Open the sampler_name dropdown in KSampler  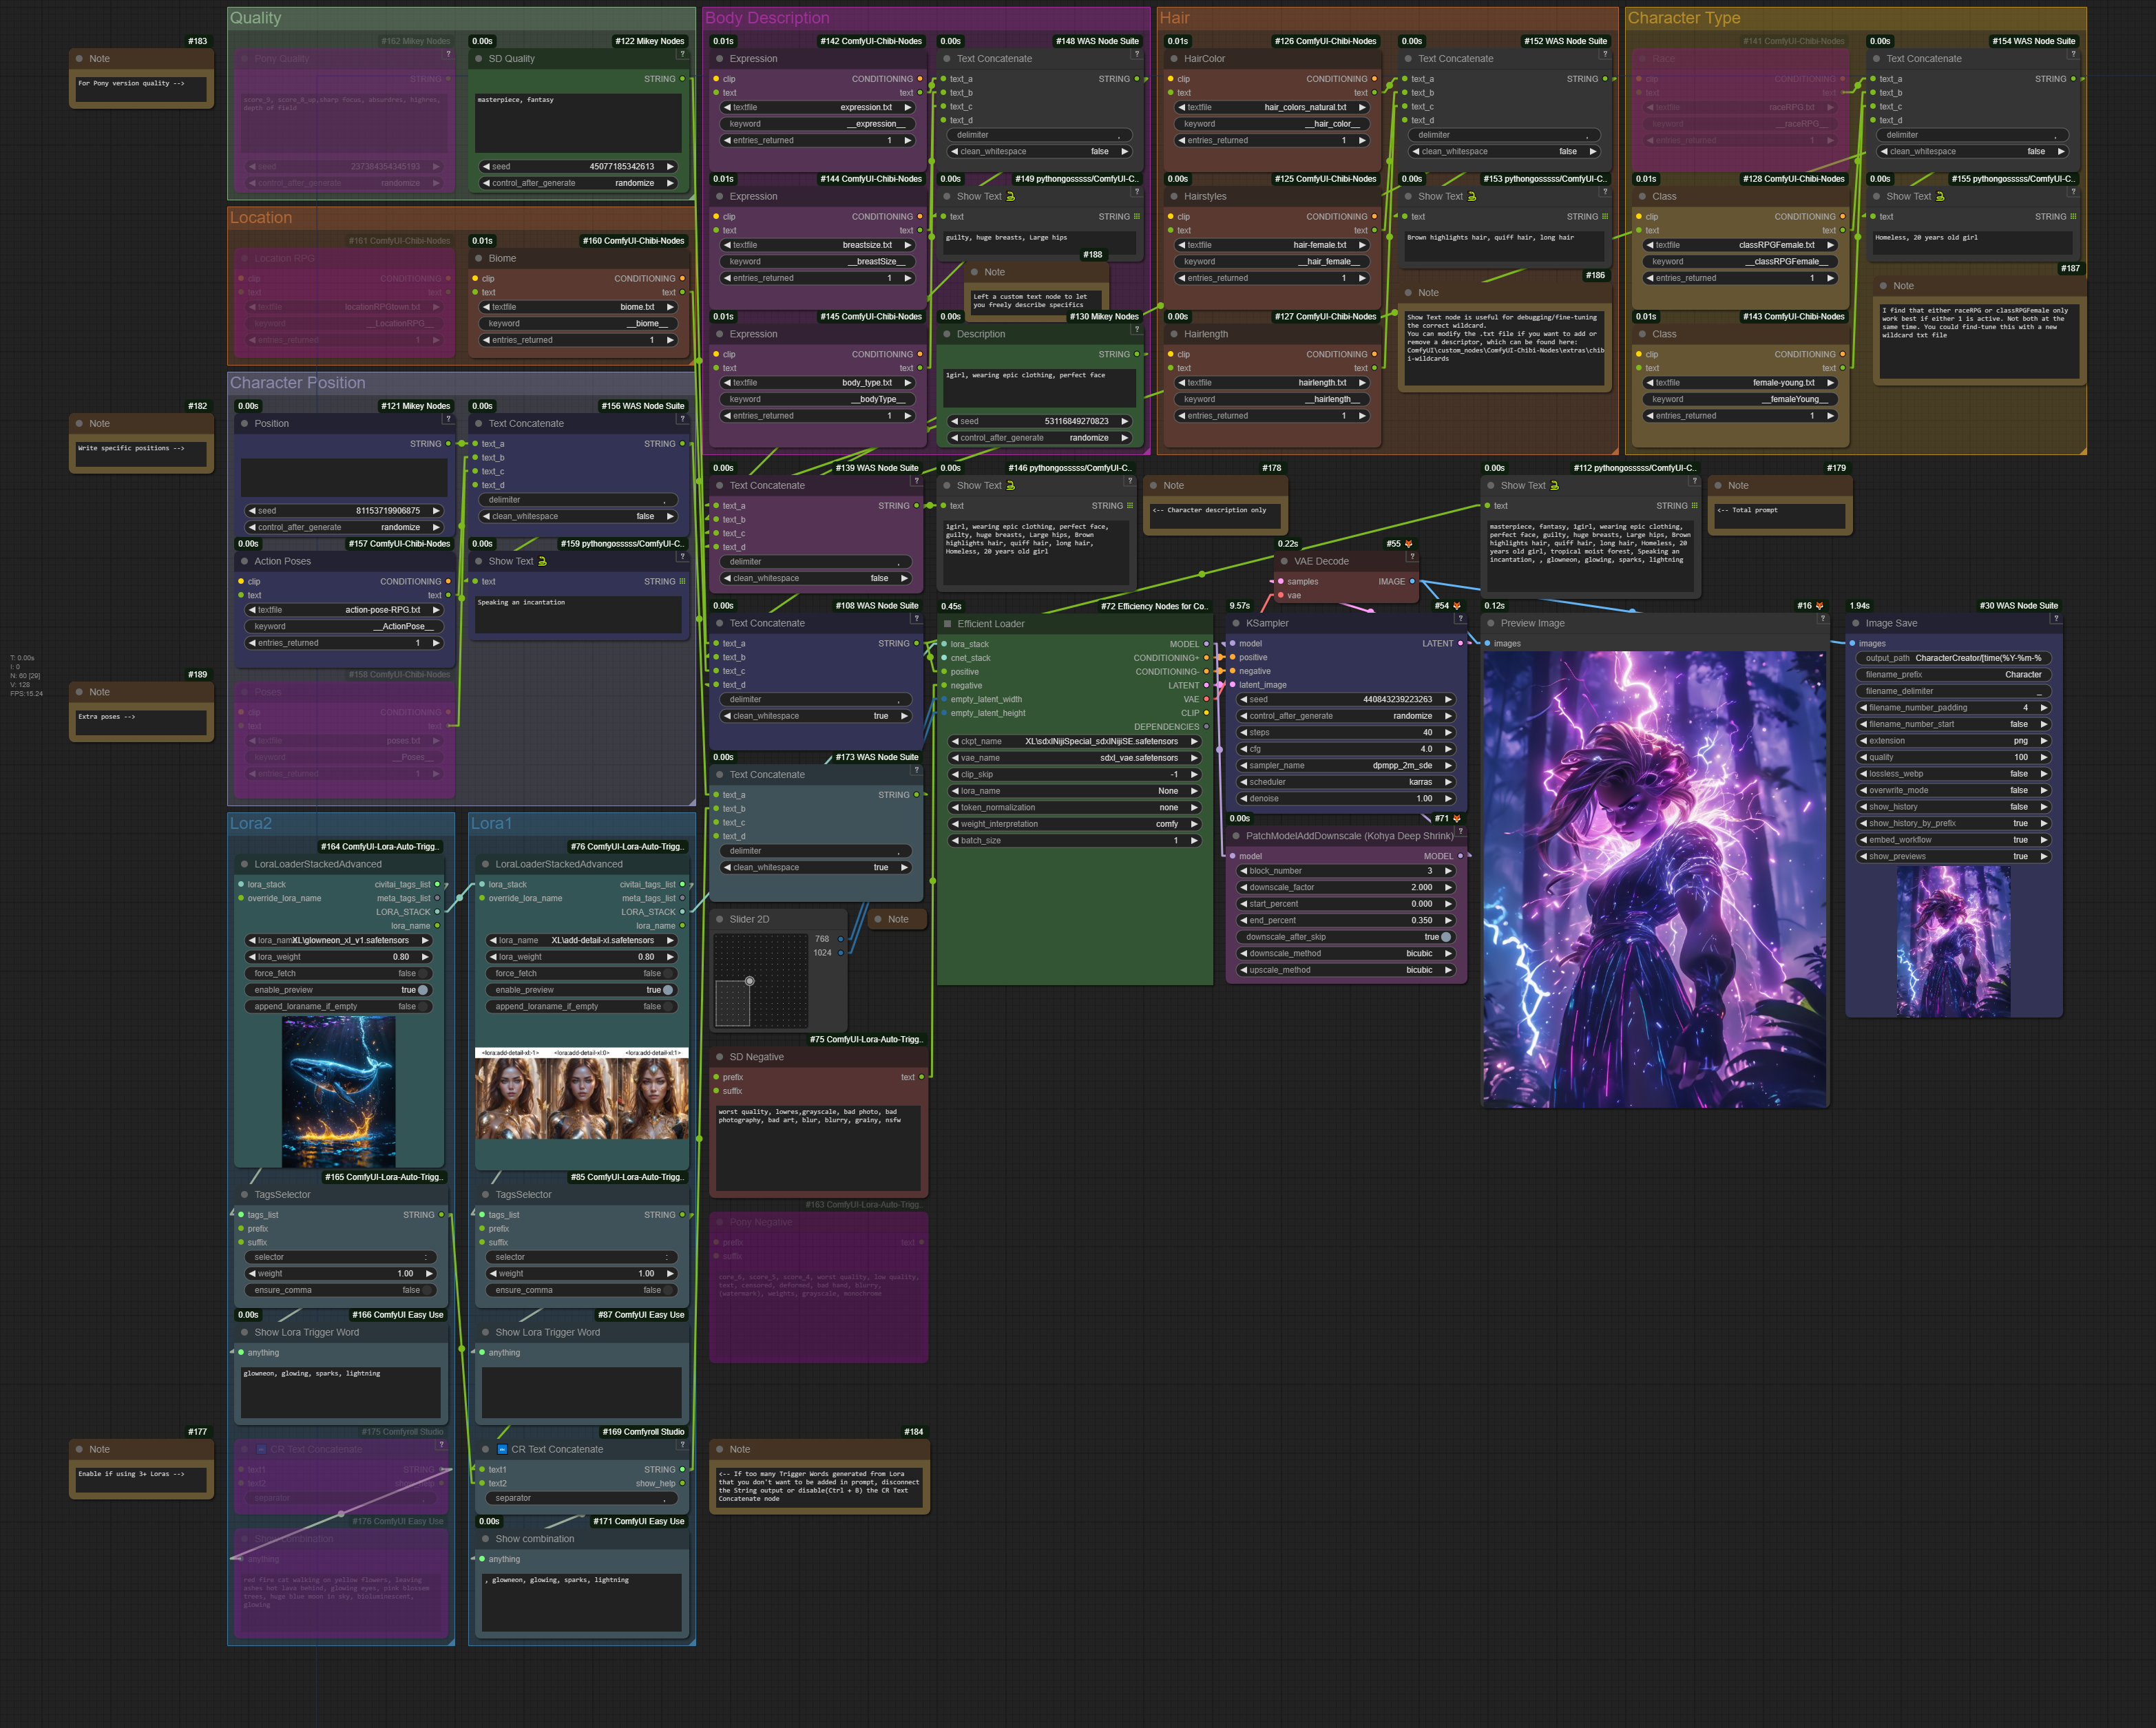[1346, 765]
